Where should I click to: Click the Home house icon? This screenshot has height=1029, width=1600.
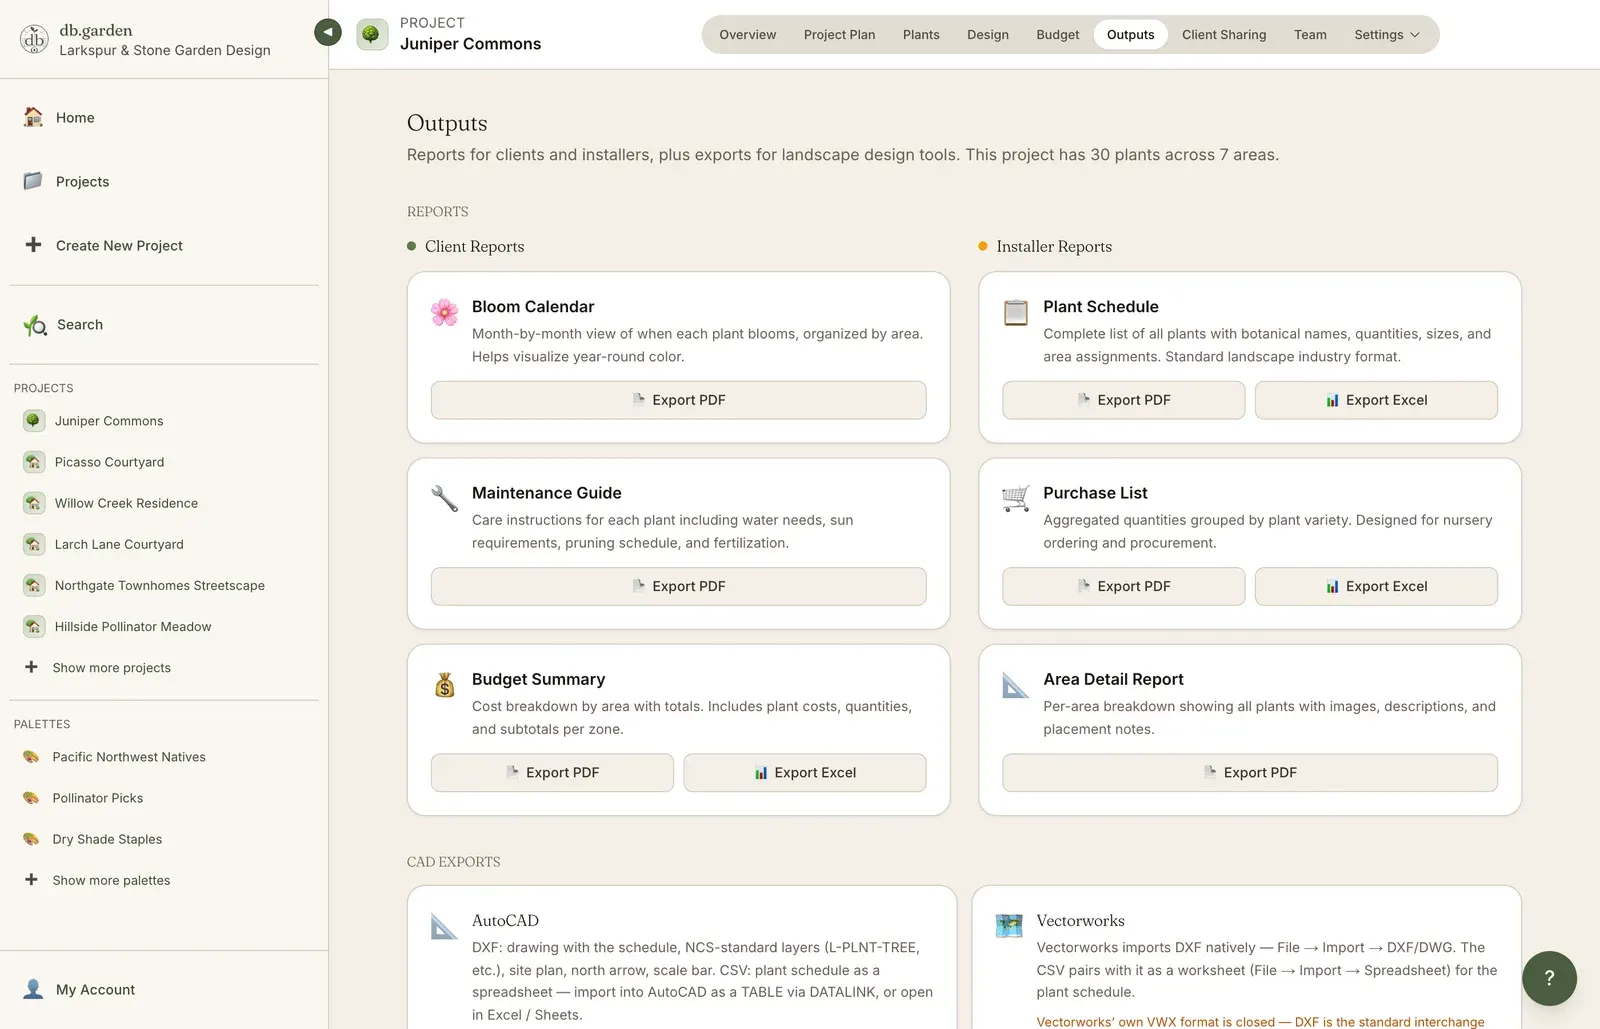33,117
